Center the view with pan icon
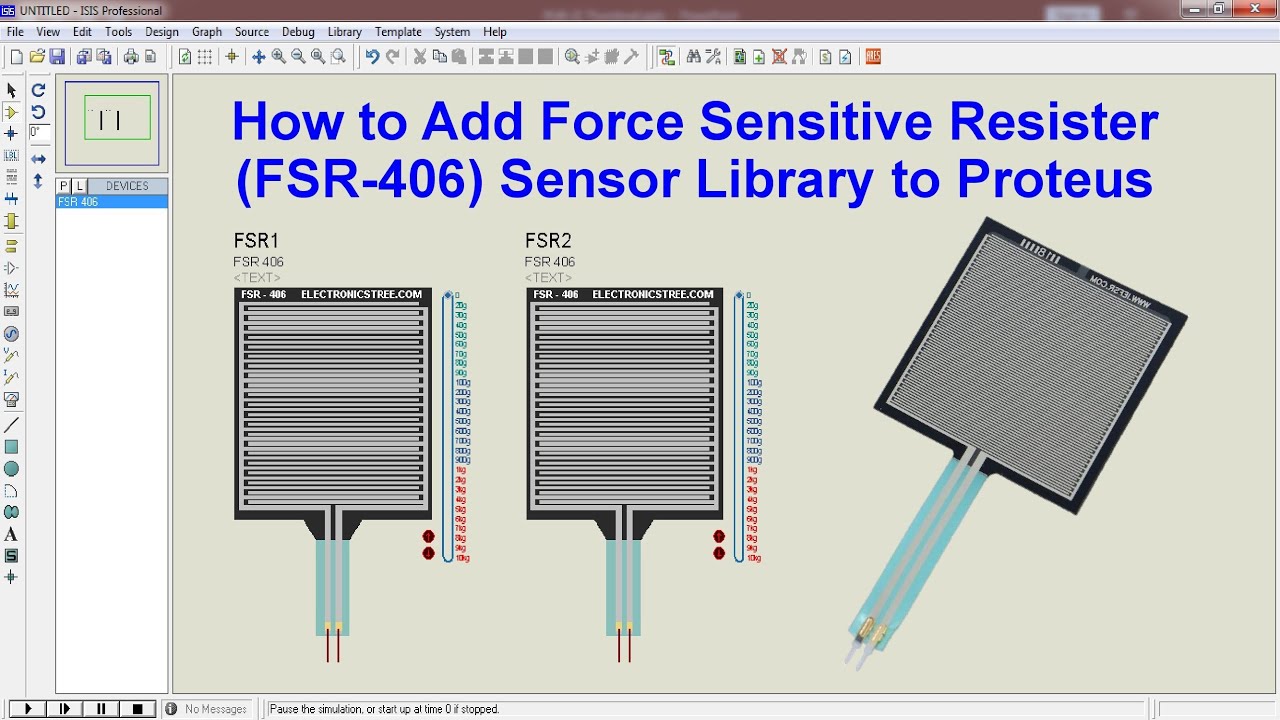1280x720 pixels. pos(258,57)
